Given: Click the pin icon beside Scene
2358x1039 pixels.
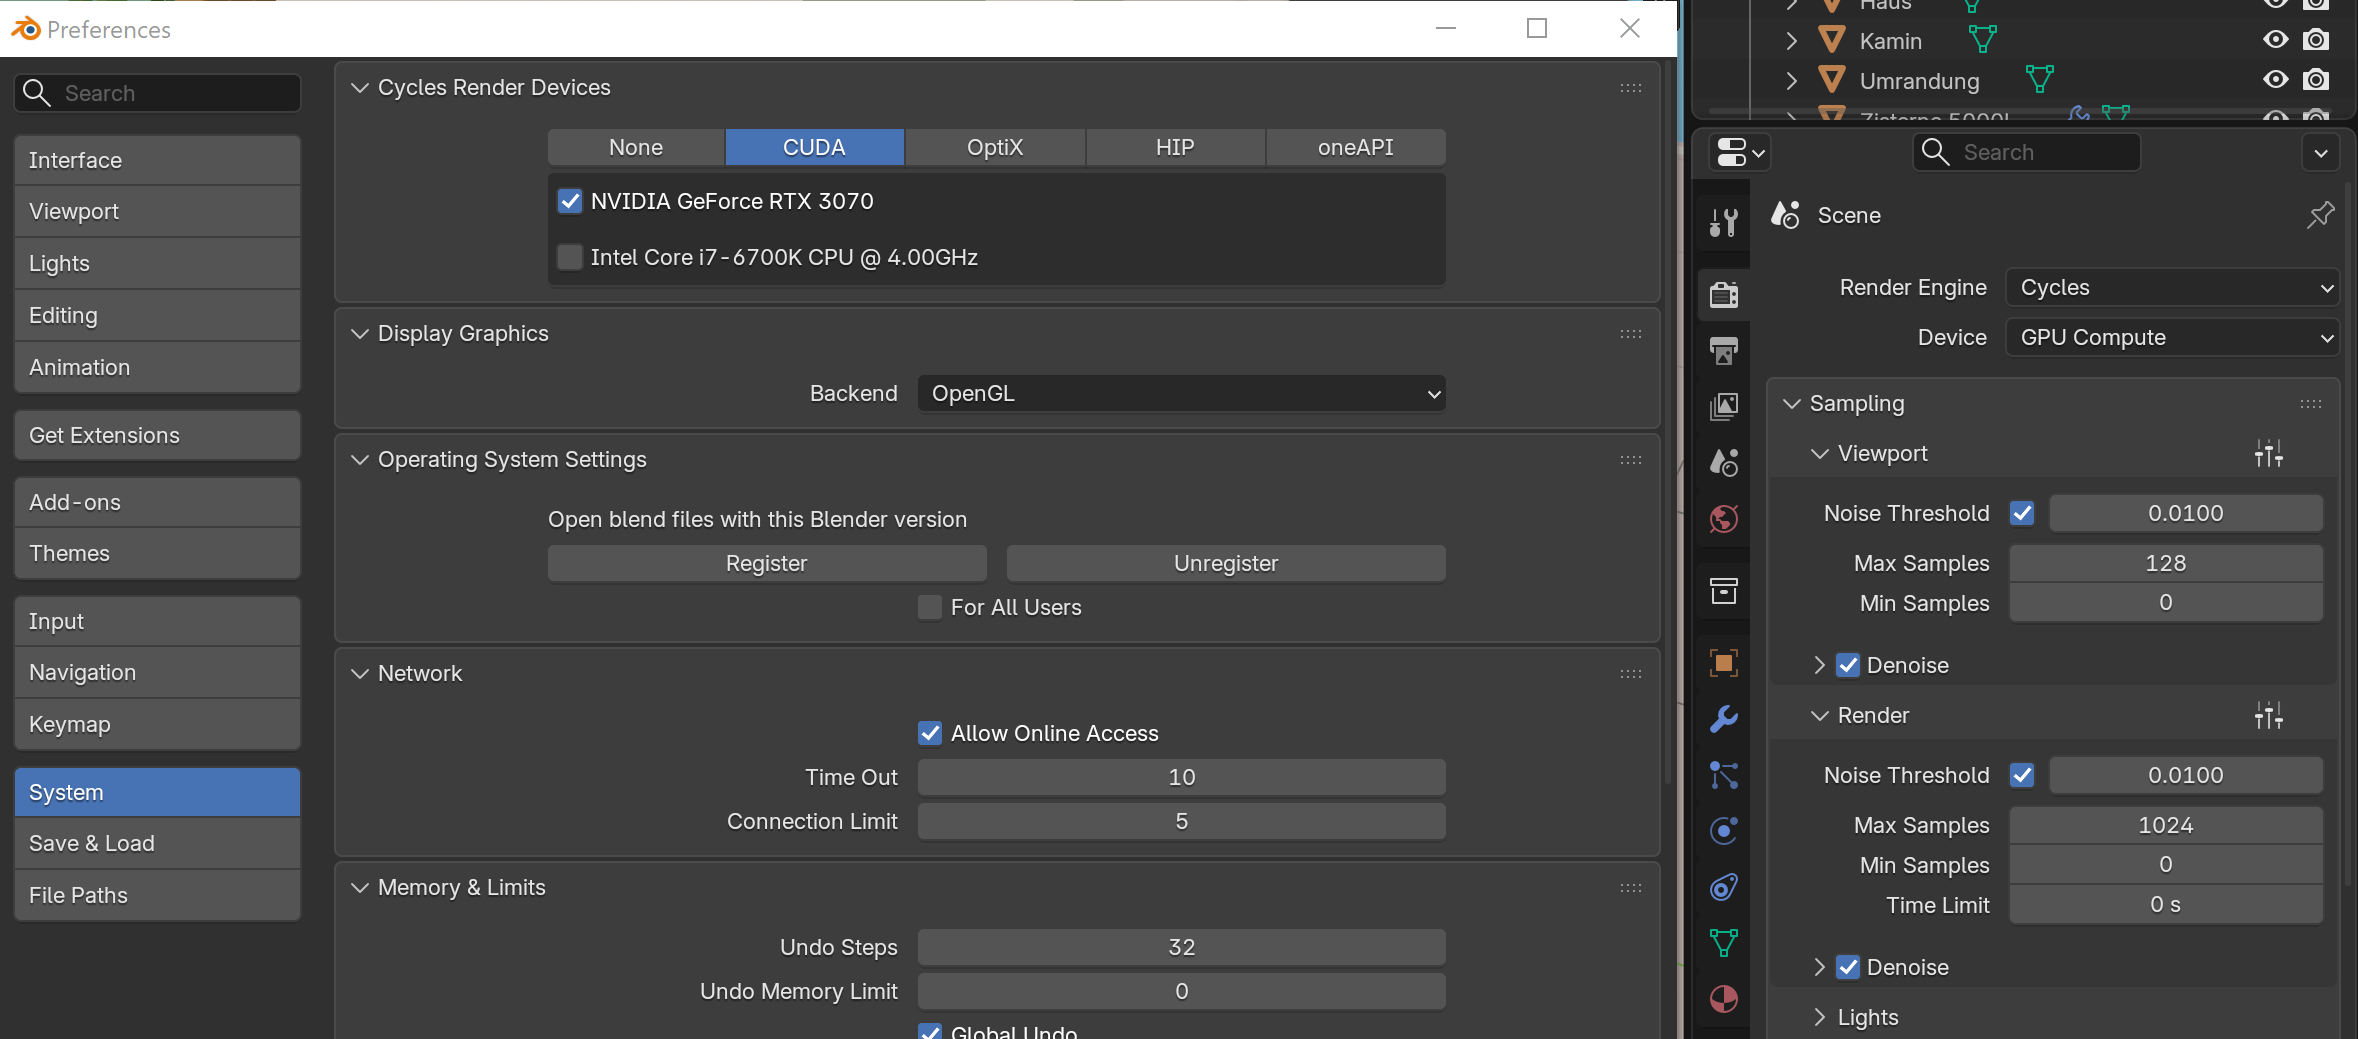Looking at the screenshot, I should [2320, 215].
